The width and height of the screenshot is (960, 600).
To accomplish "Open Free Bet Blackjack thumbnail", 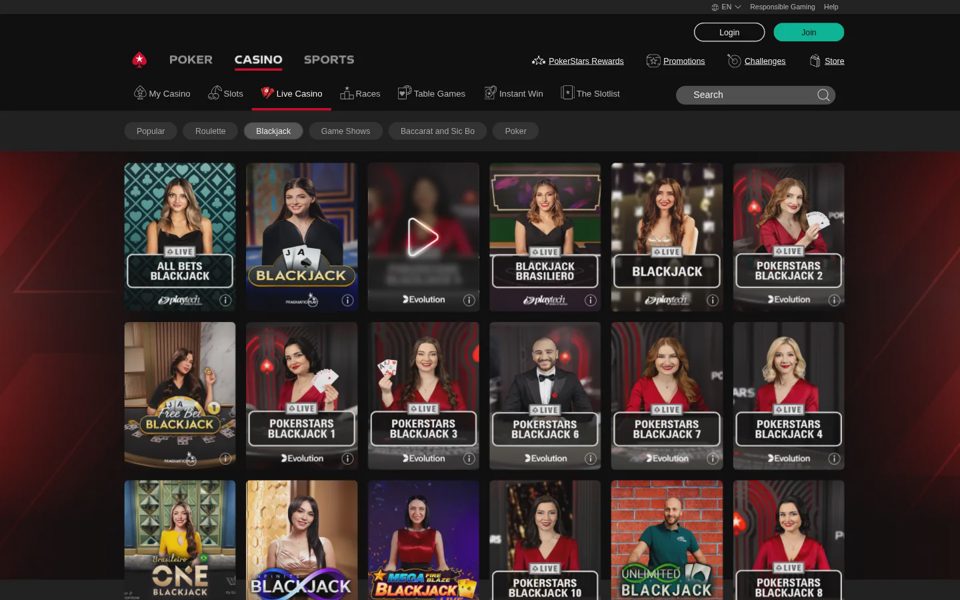I will pyautogui.click(x=180, y=396).
